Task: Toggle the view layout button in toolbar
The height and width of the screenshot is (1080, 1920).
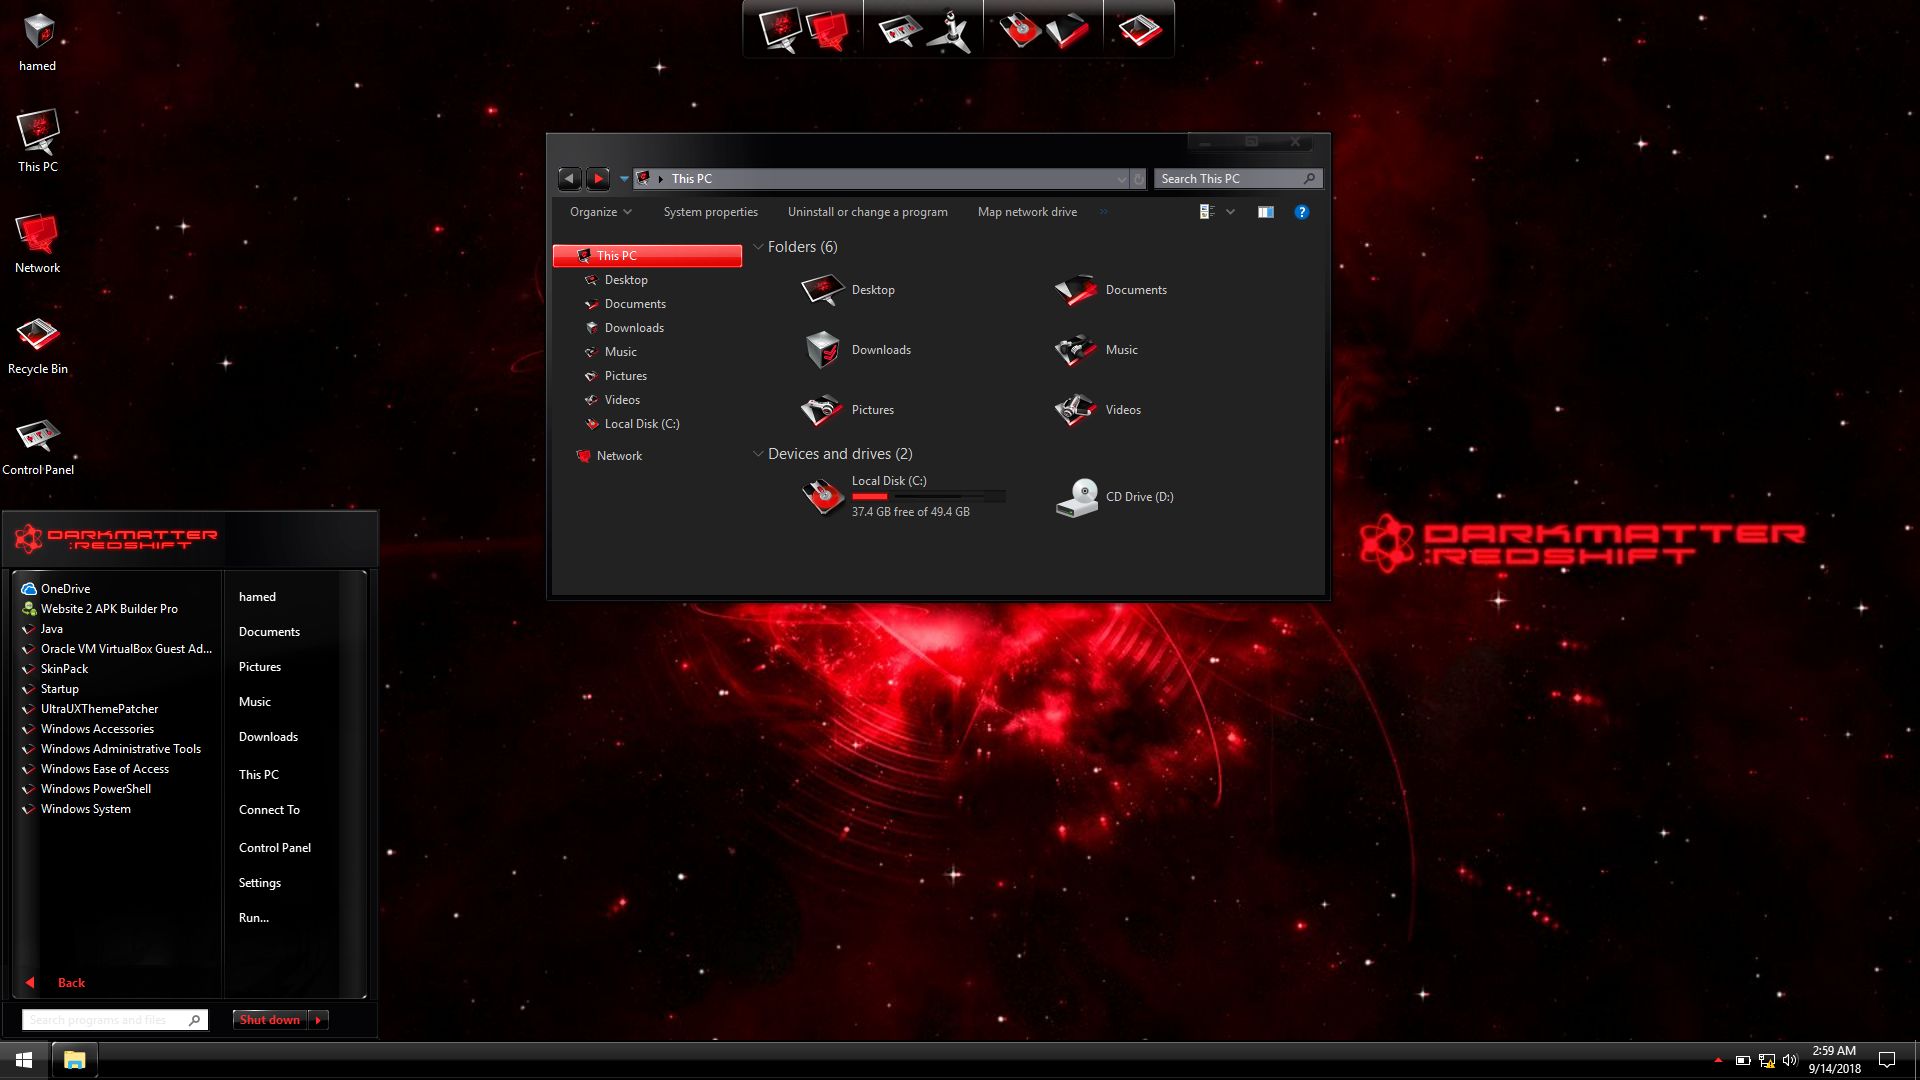Action: pyautogui.click(x=1204, y=211)
